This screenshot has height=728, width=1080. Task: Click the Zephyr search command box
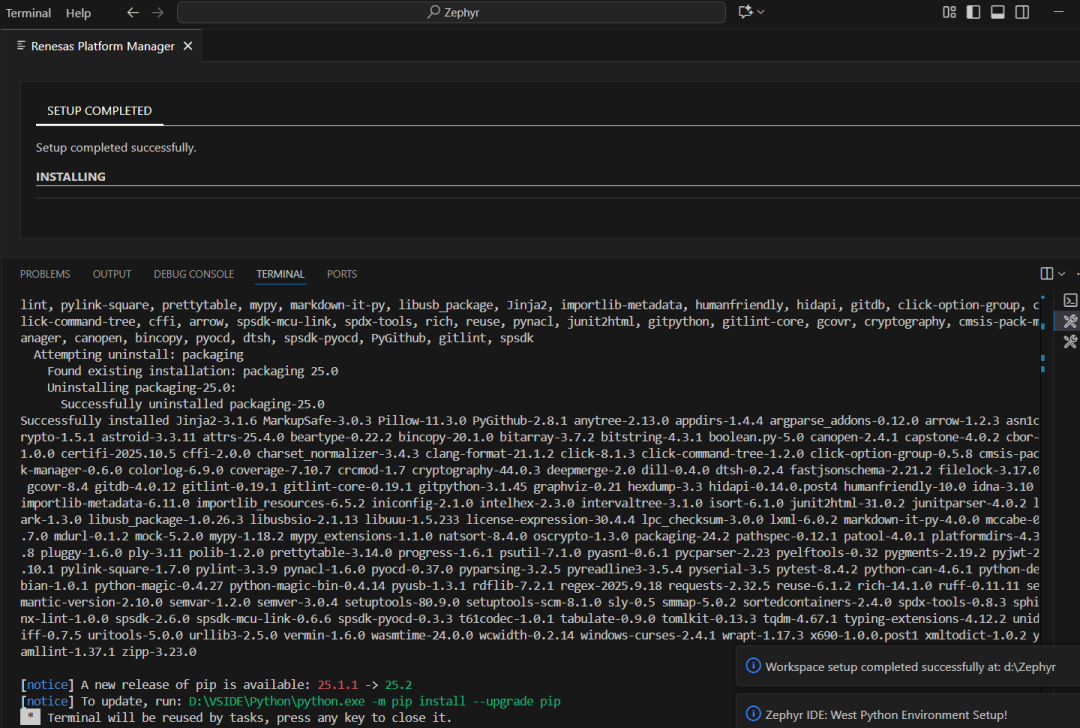tap(451, 12)
